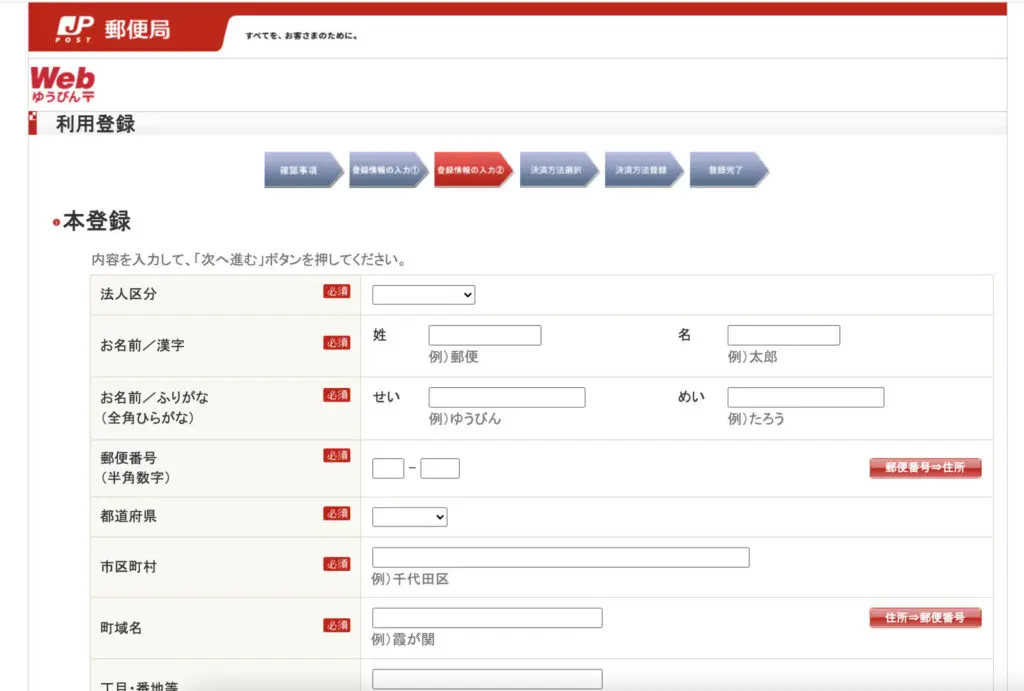Click the 決済方法登録 step arrow

coord(642,170)
